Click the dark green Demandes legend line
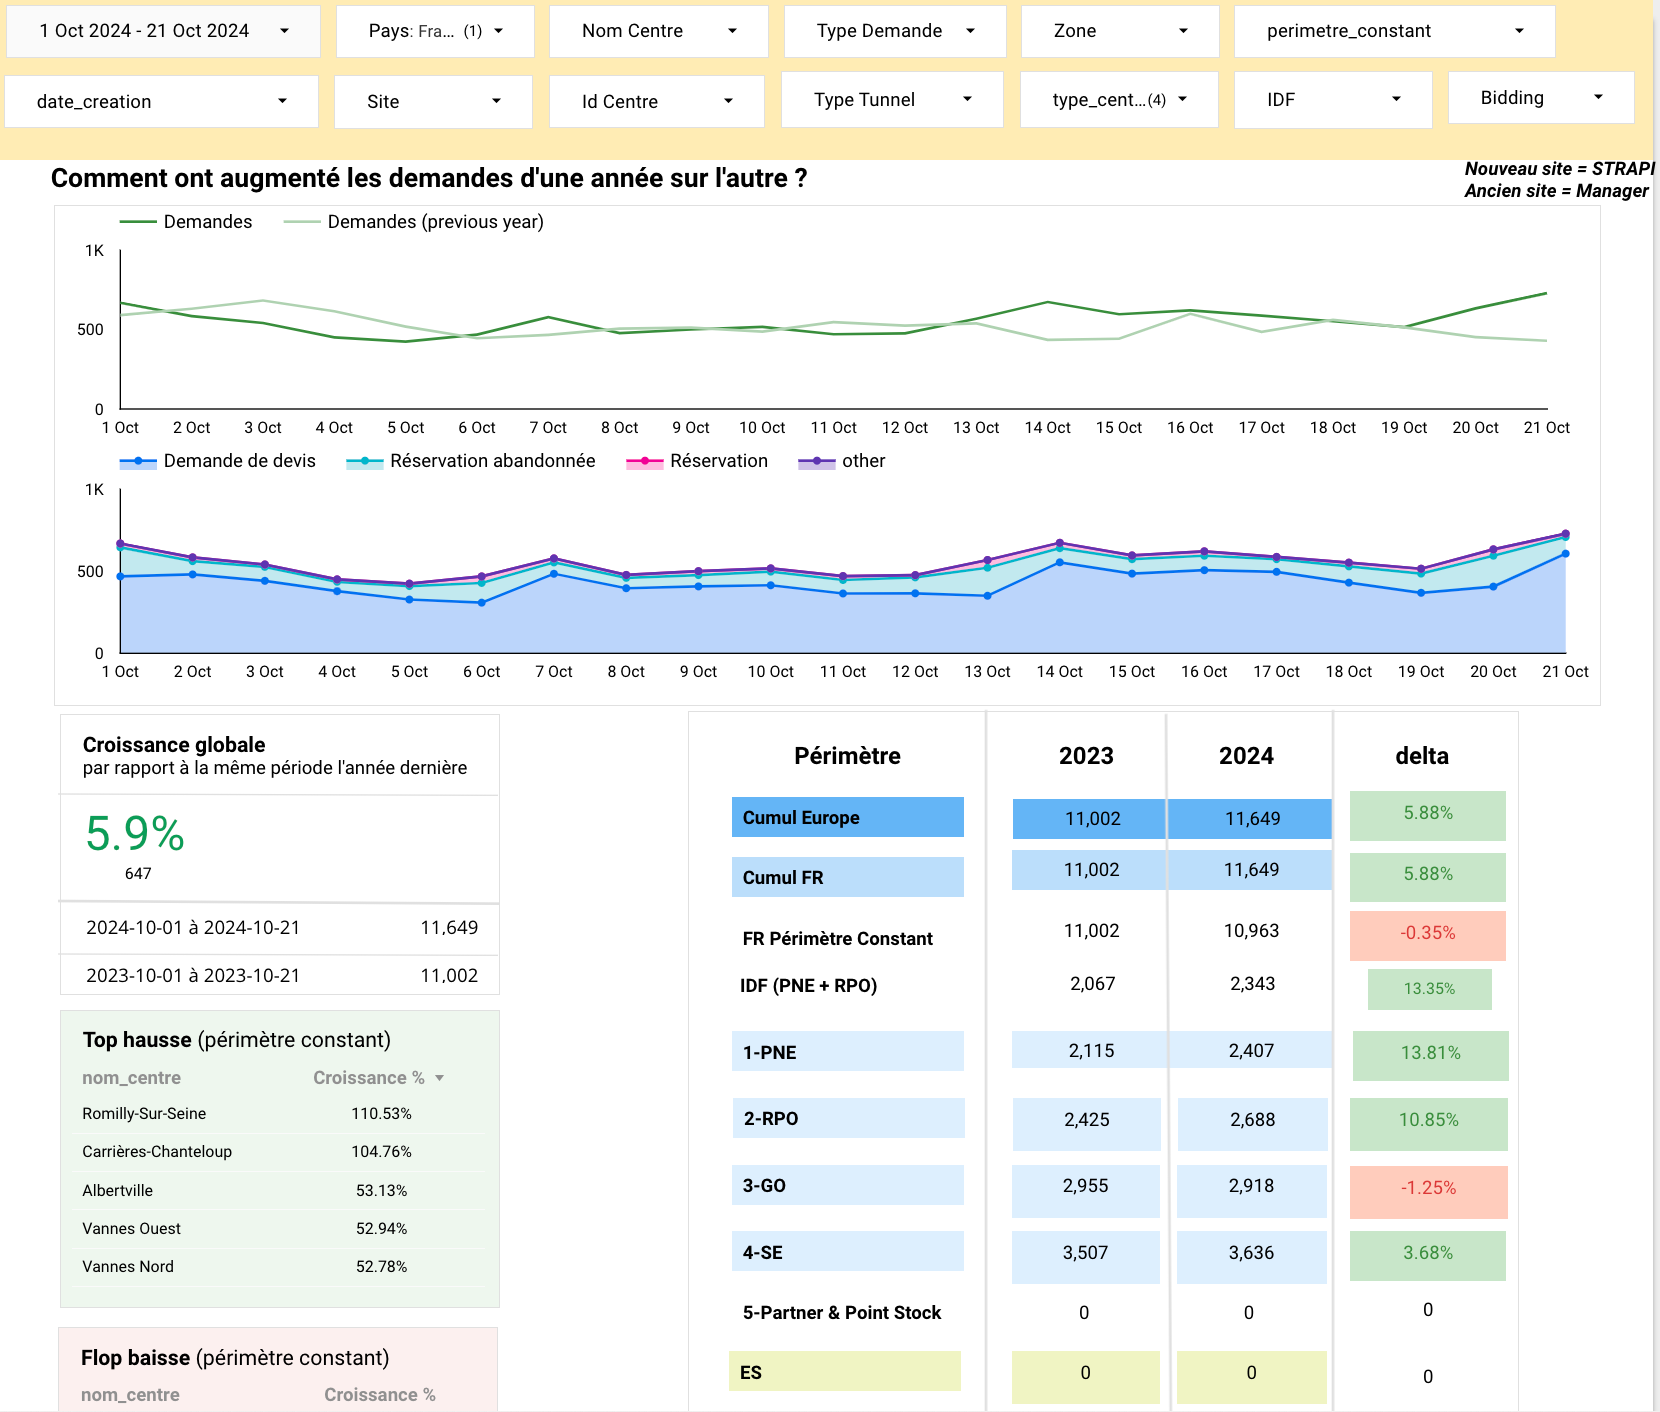The width and height of the screenshot is (1660, 1412). click(x=138, y=222)
